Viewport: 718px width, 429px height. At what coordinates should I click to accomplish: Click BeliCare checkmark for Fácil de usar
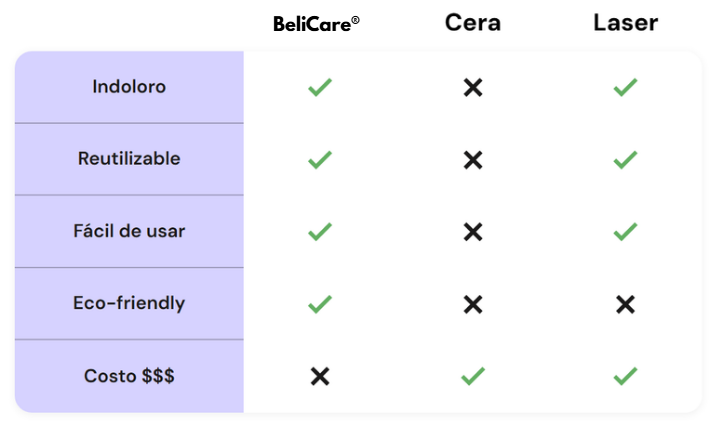[x=320, y=232]
